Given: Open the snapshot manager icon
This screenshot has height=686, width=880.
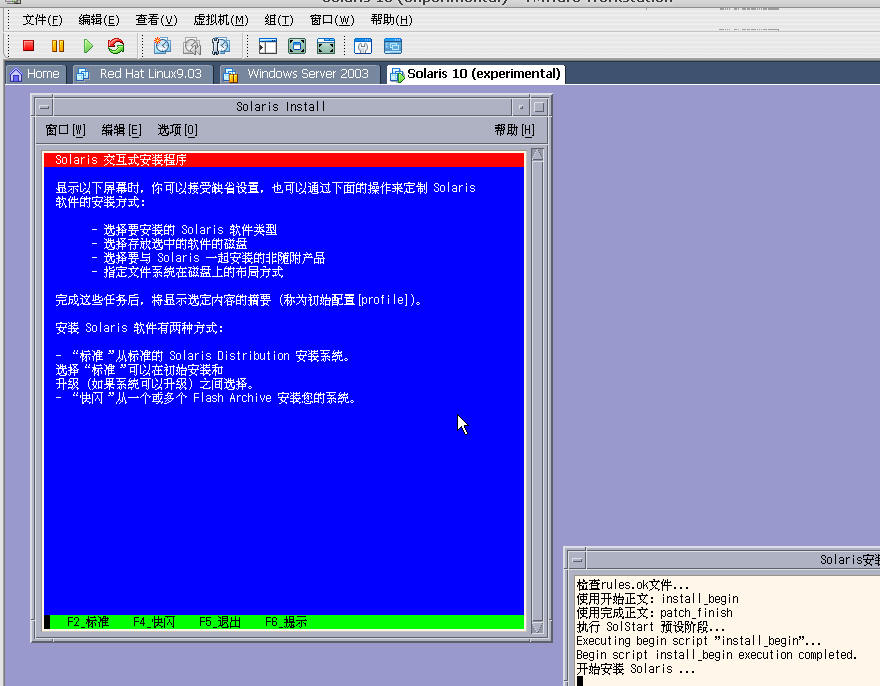Looking at the screenshot, I should point(221,46).
